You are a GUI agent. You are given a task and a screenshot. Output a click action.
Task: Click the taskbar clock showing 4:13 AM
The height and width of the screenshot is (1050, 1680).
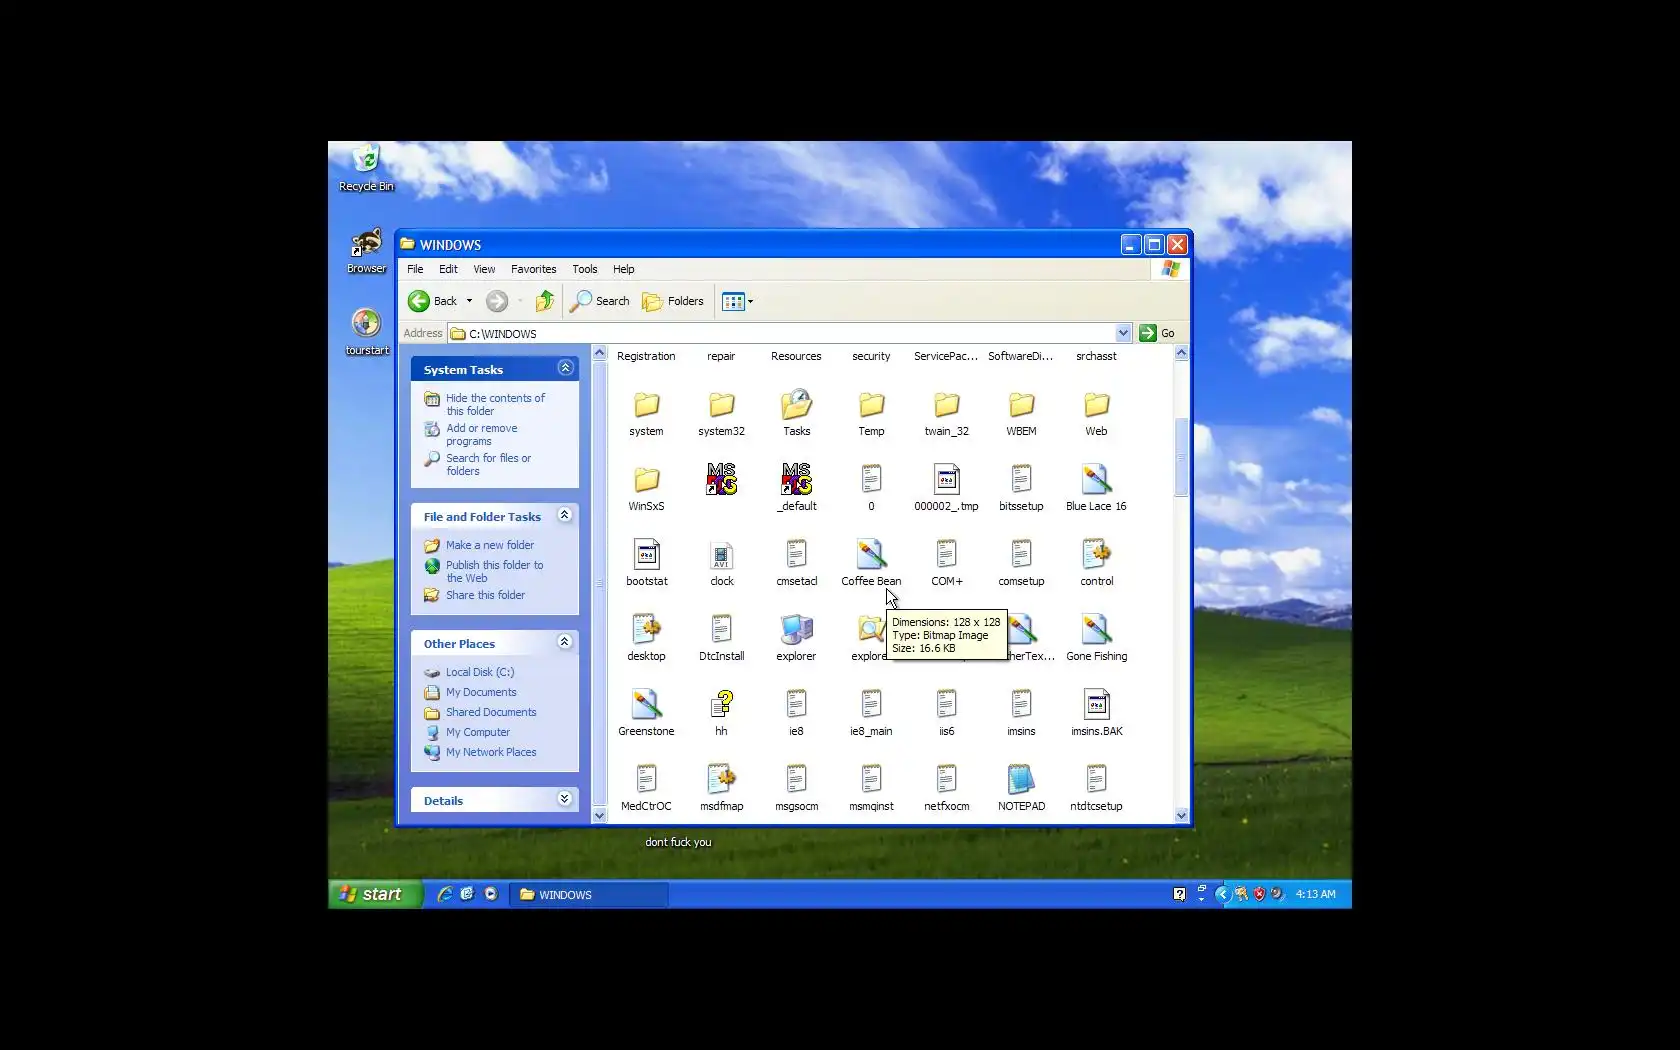coord(1315,895)
